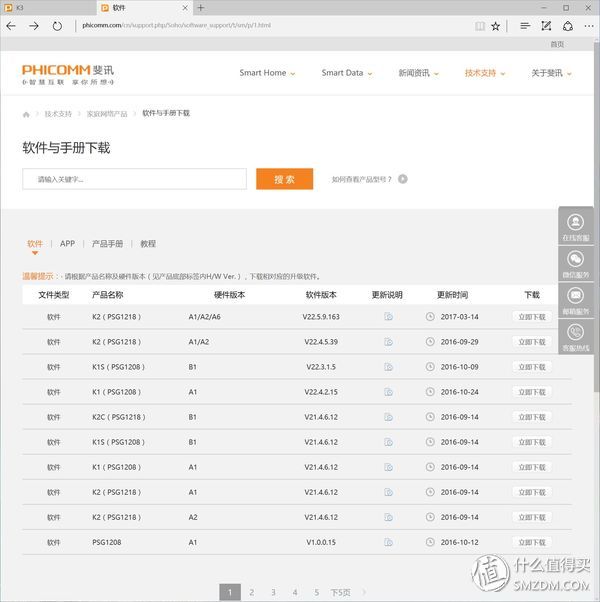Refresh the page with reload icon
This screenshot has height=602, width=600.
click(x=57, y=26)
